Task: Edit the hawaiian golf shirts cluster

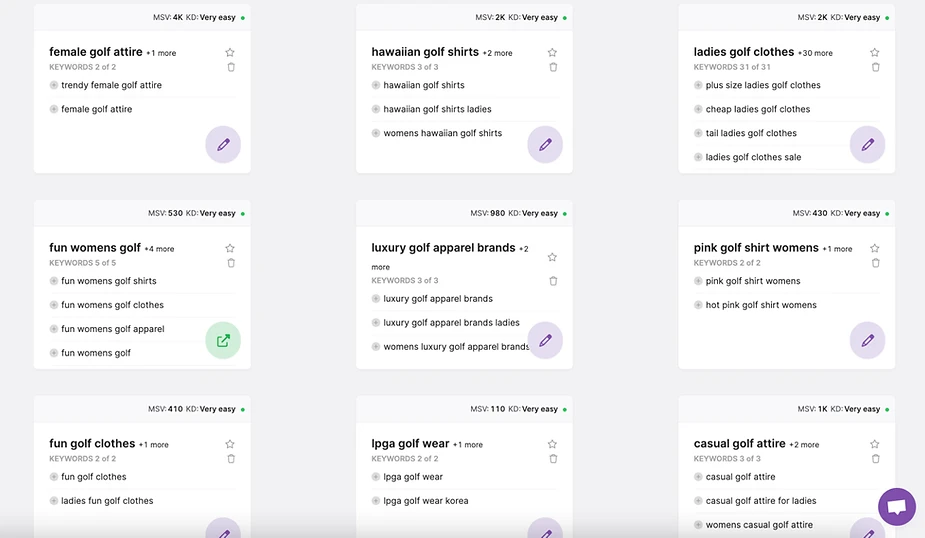Action: (545, 144)
